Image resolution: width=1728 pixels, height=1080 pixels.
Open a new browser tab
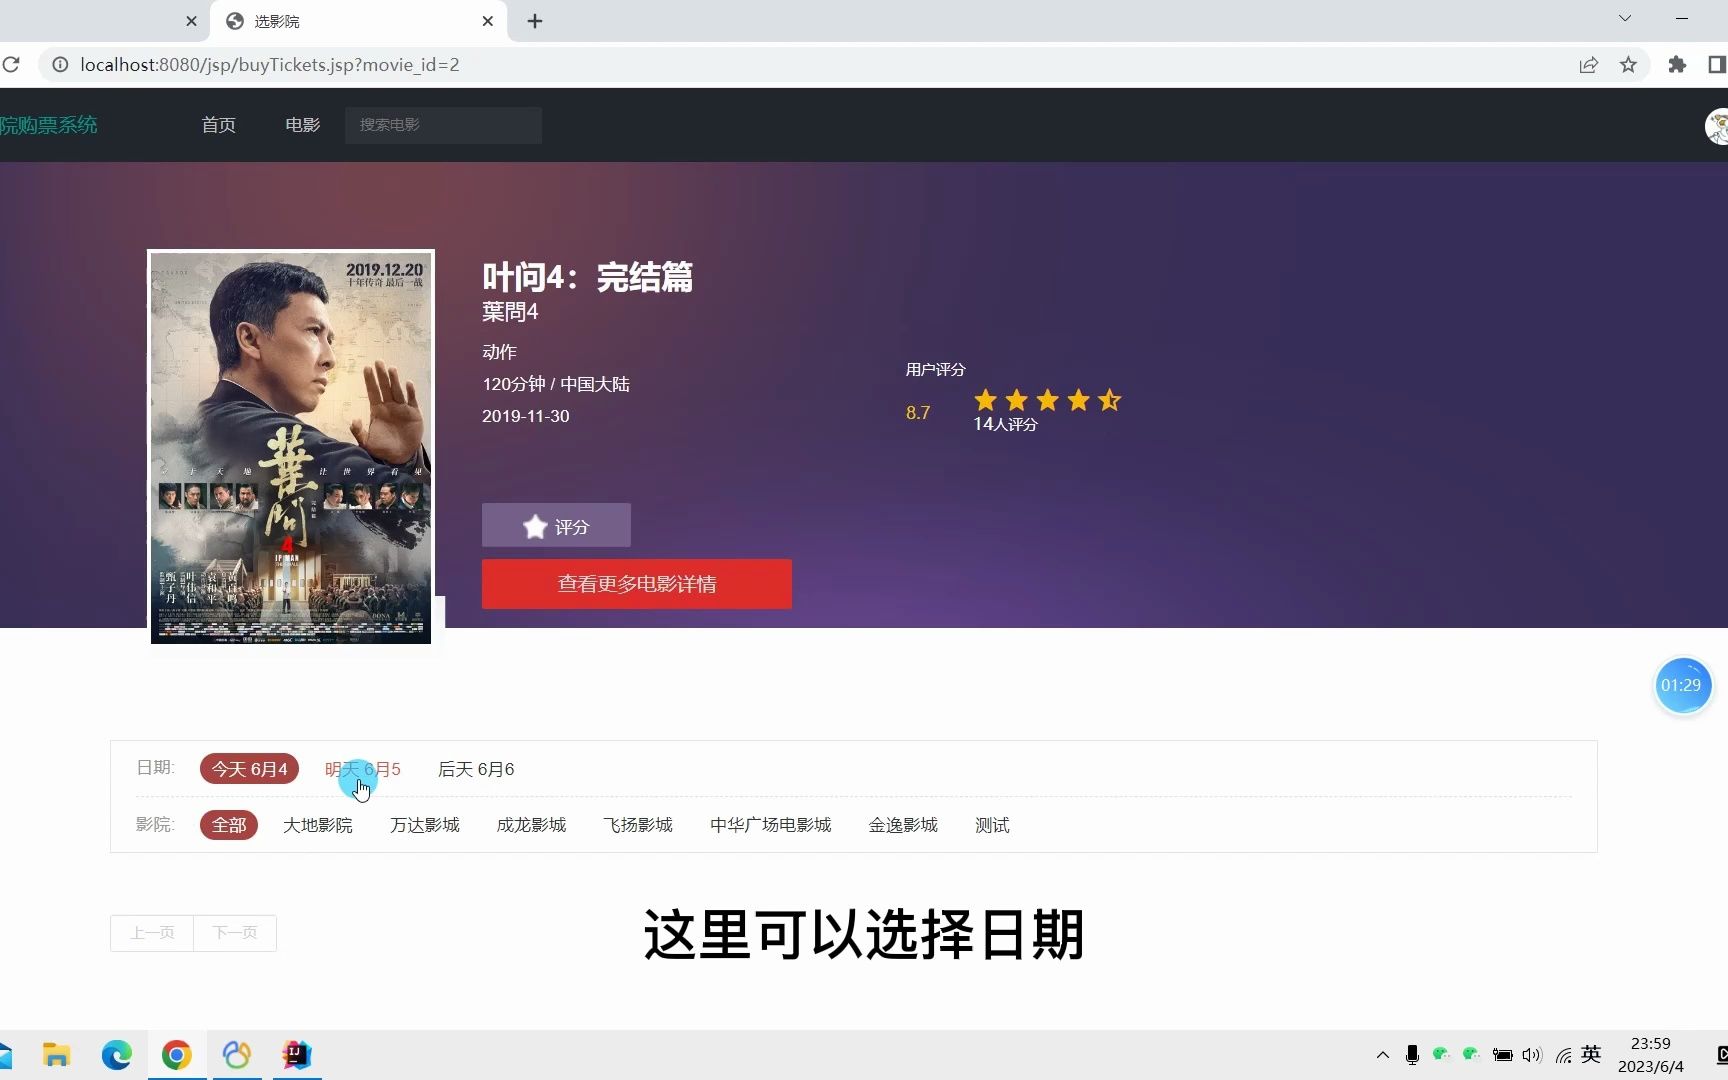535,21
